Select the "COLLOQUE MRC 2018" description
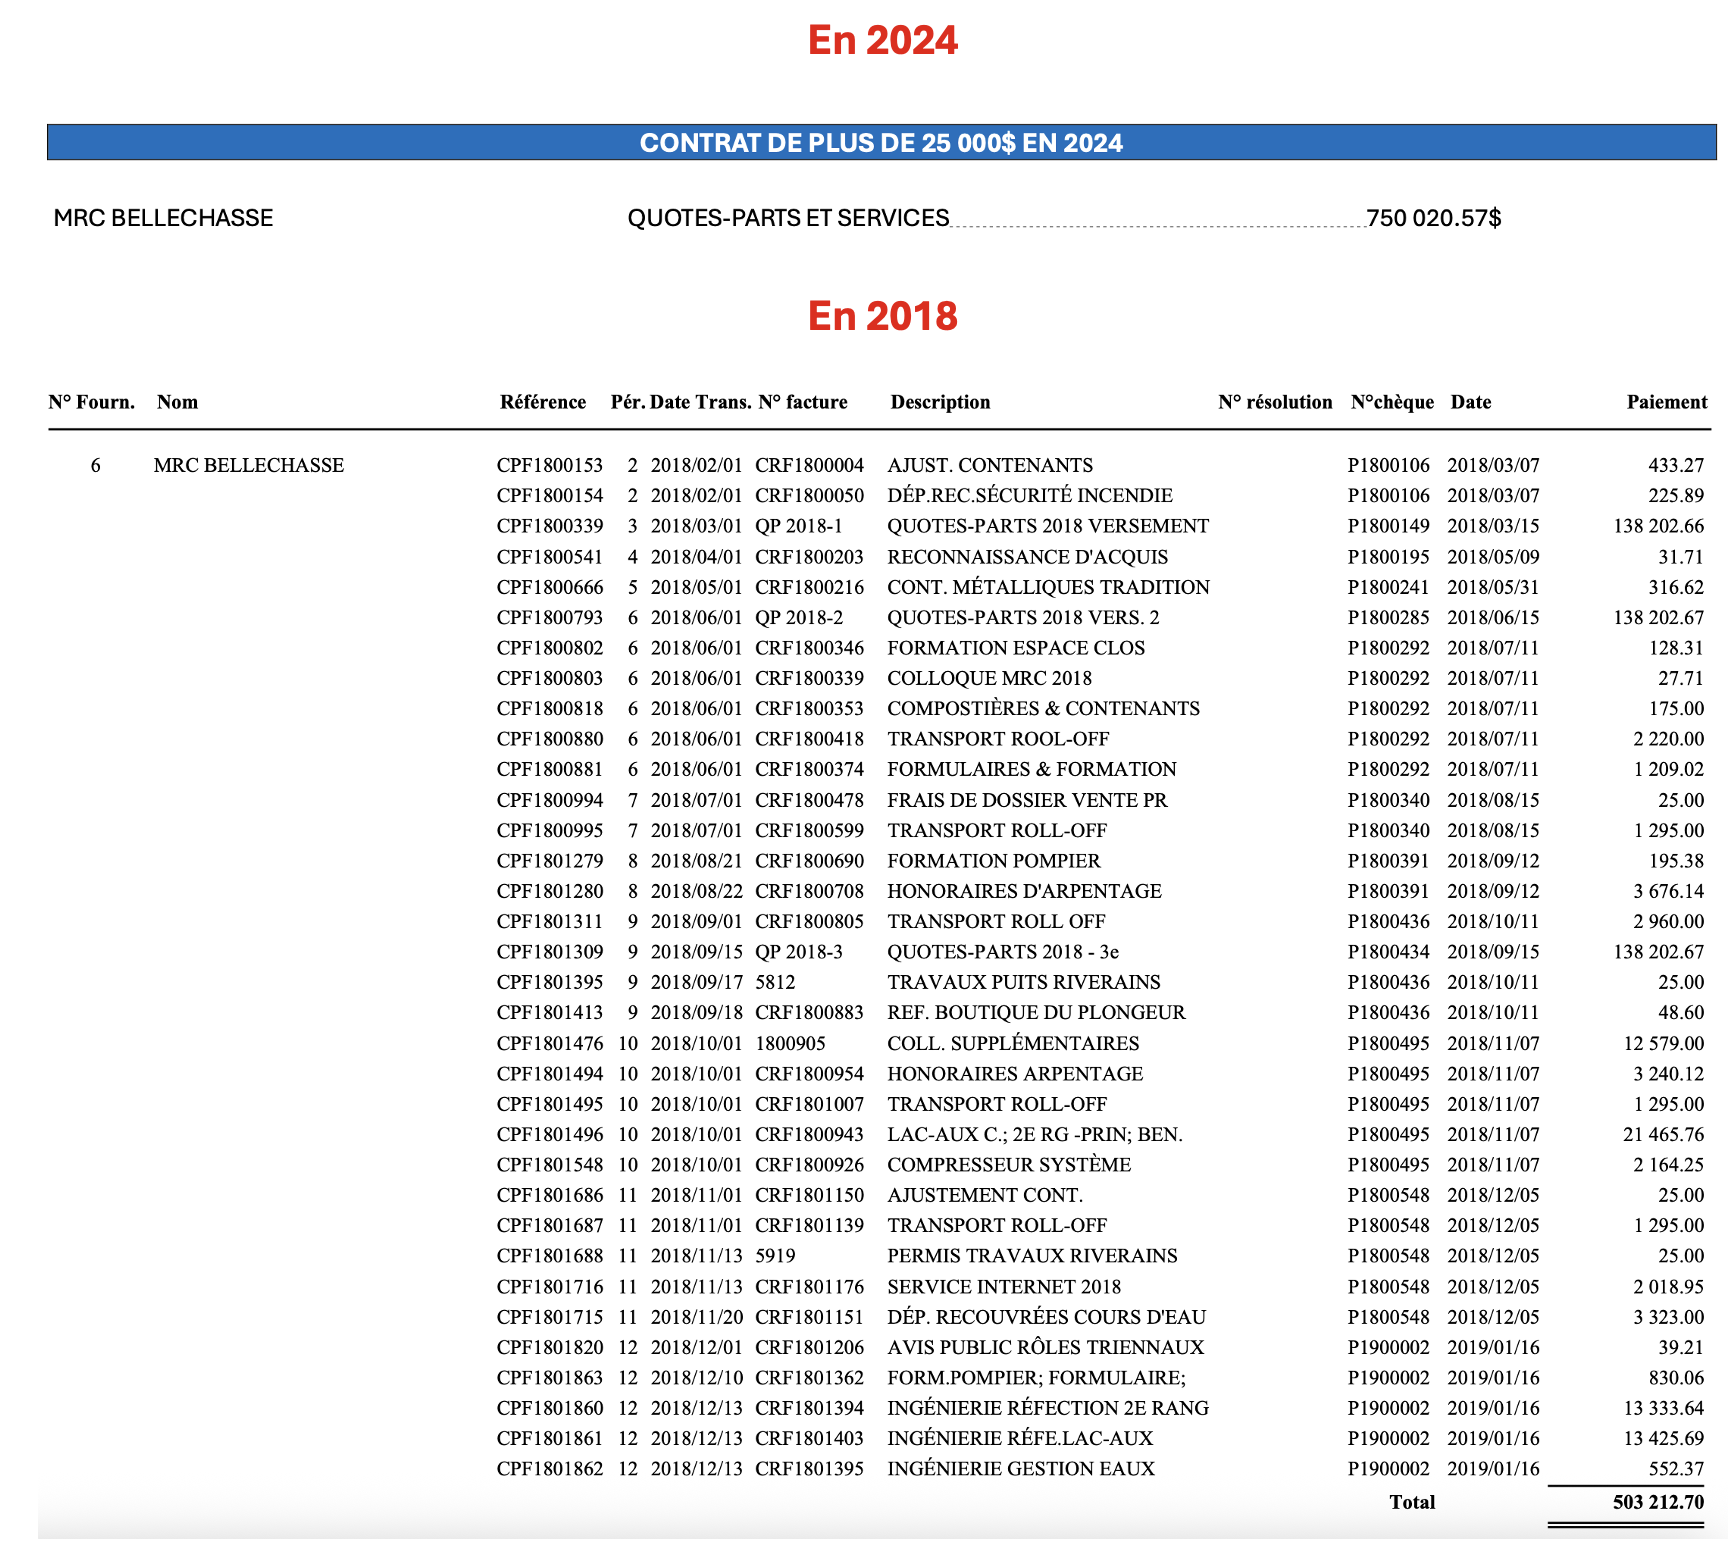Screen dimensions: 1736x1544 989,678
